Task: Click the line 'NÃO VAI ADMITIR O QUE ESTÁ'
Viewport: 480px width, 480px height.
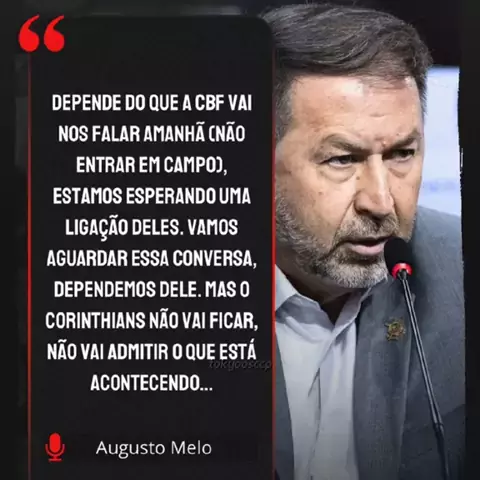Action: tap(152, 351)
